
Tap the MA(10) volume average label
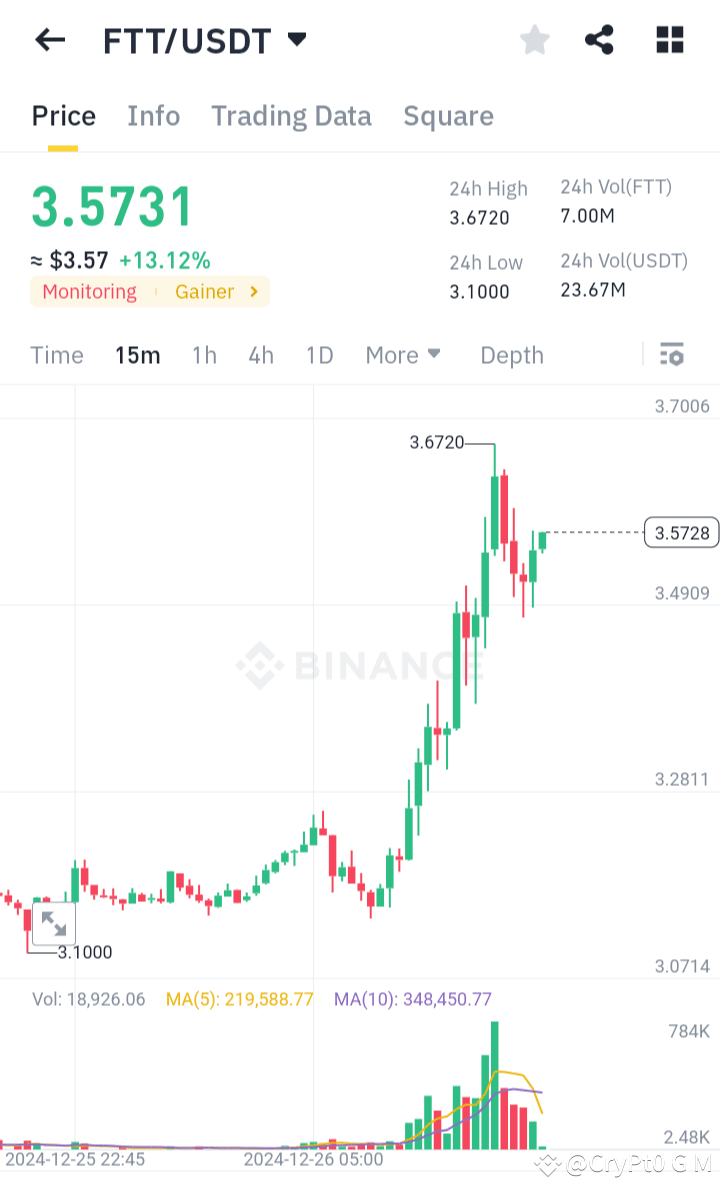[412, 999]
